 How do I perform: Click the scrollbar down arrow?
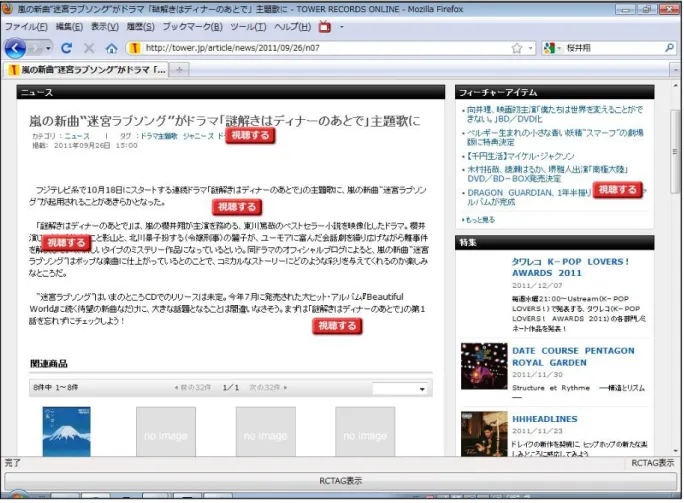(675, 451)
